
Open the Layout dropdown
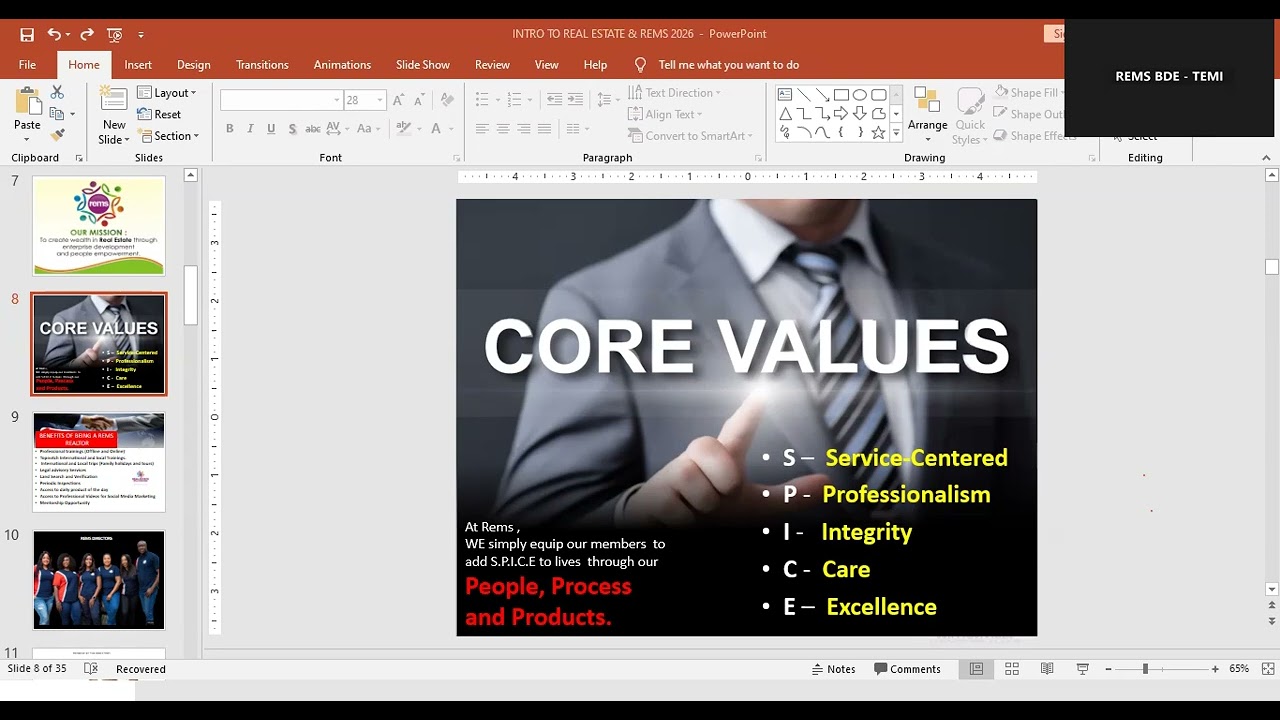(167, 93)
